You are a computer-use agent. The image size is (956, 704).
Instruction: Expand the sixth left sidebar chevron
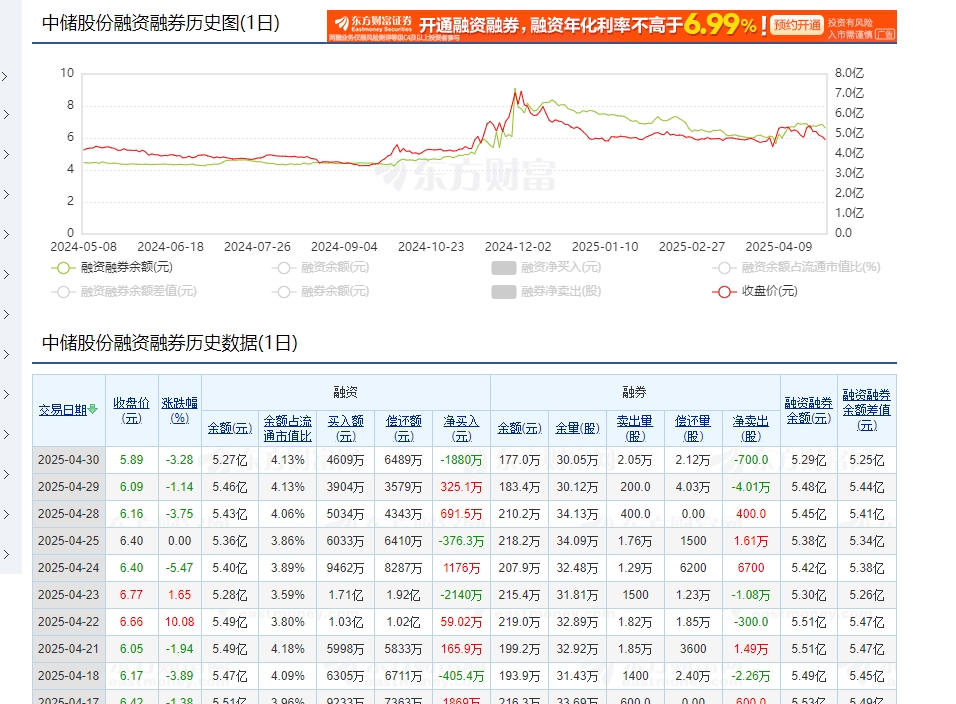tap(5, 274)
